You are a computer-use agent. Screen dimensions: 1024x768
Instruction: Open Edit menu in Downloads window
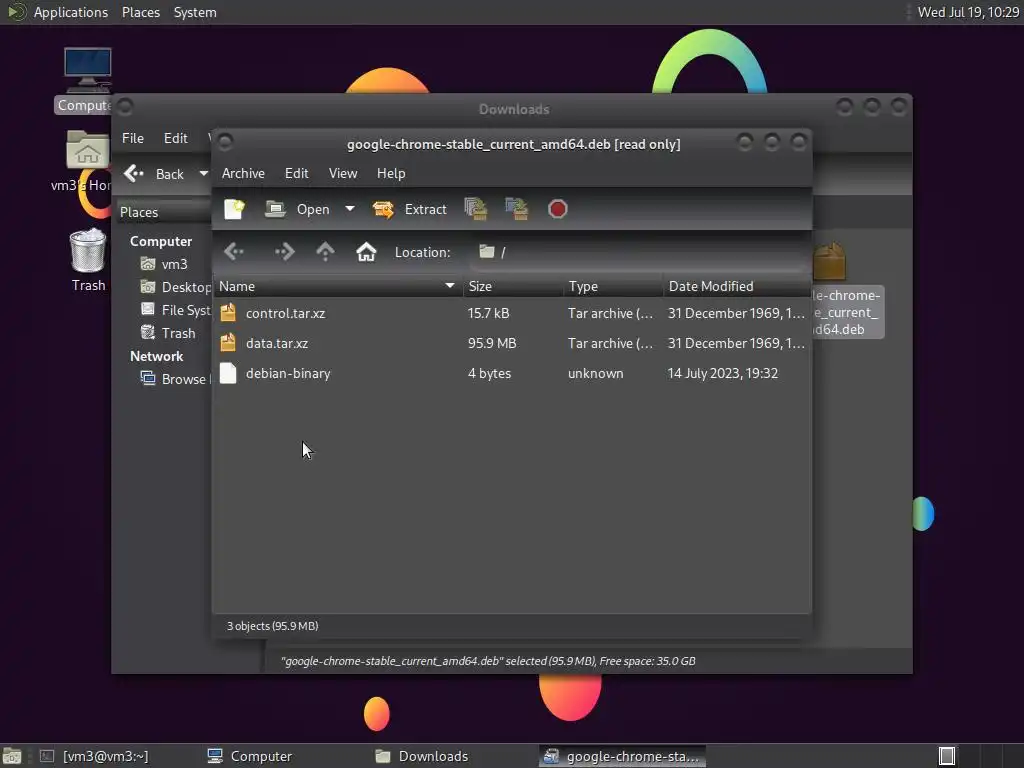point(176,138)
